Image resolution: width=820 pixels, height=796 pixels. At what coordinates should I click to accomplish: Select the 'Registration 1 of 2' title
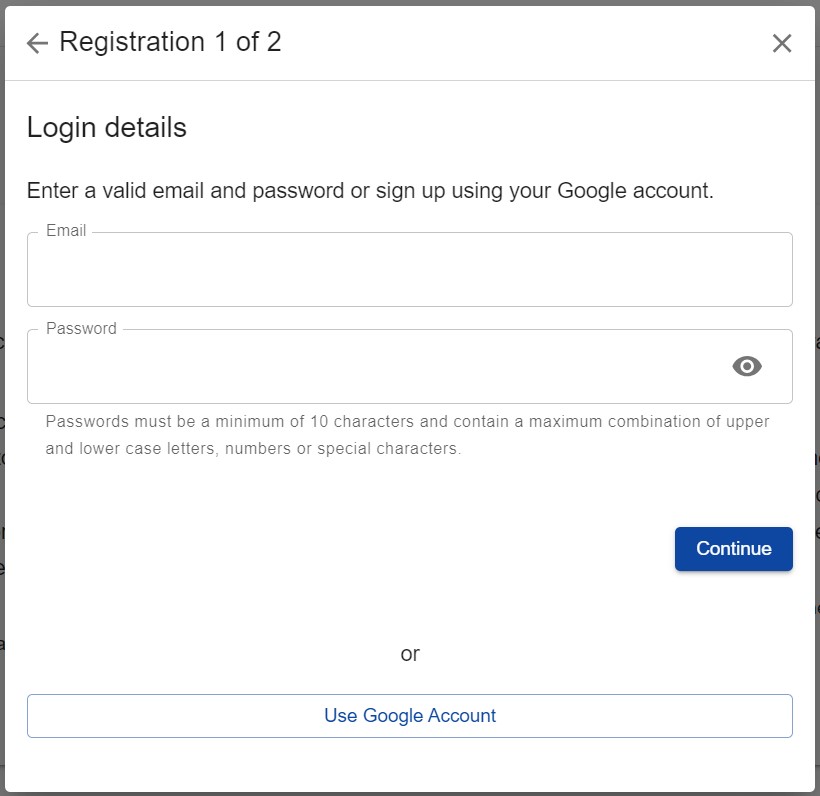[x=170, y=42]
